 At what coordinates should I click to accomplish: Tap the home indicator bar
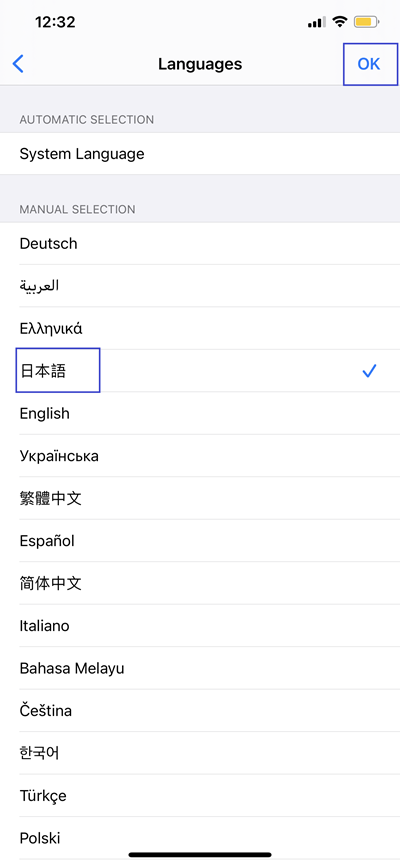(200, 855)
